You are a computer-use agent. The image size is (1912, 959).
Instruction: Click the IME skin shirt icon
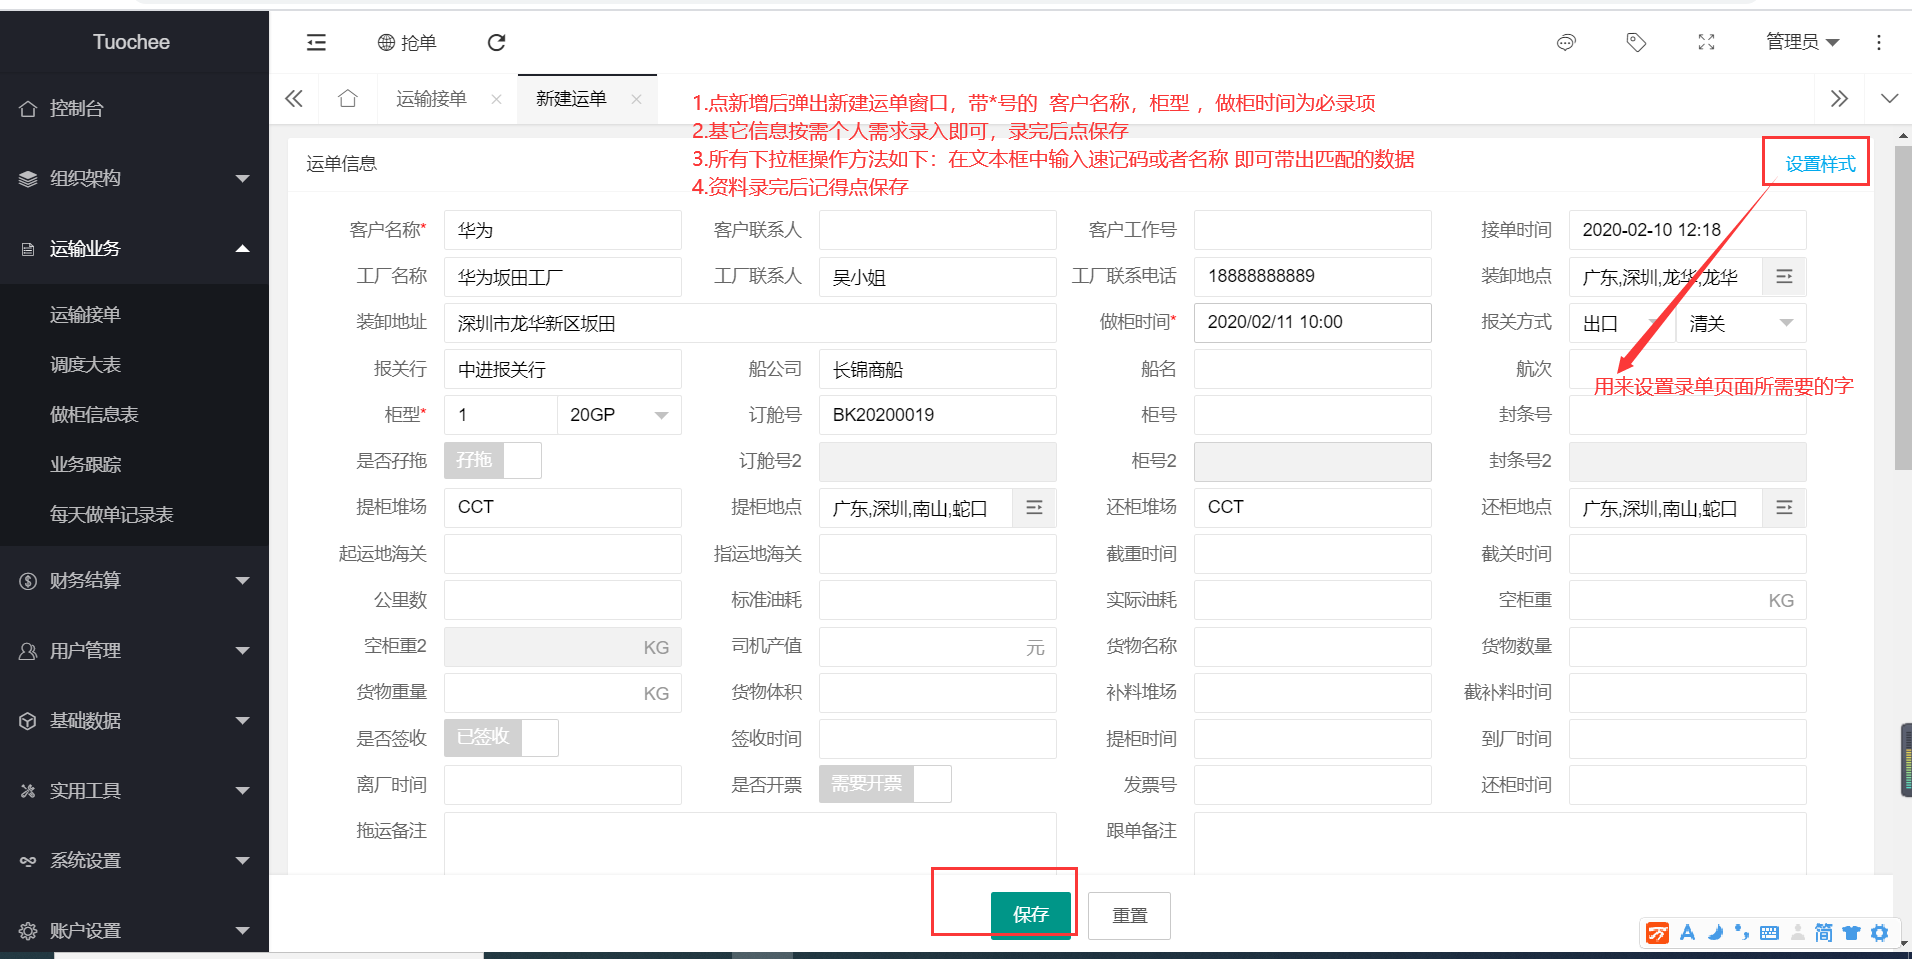1851,933
